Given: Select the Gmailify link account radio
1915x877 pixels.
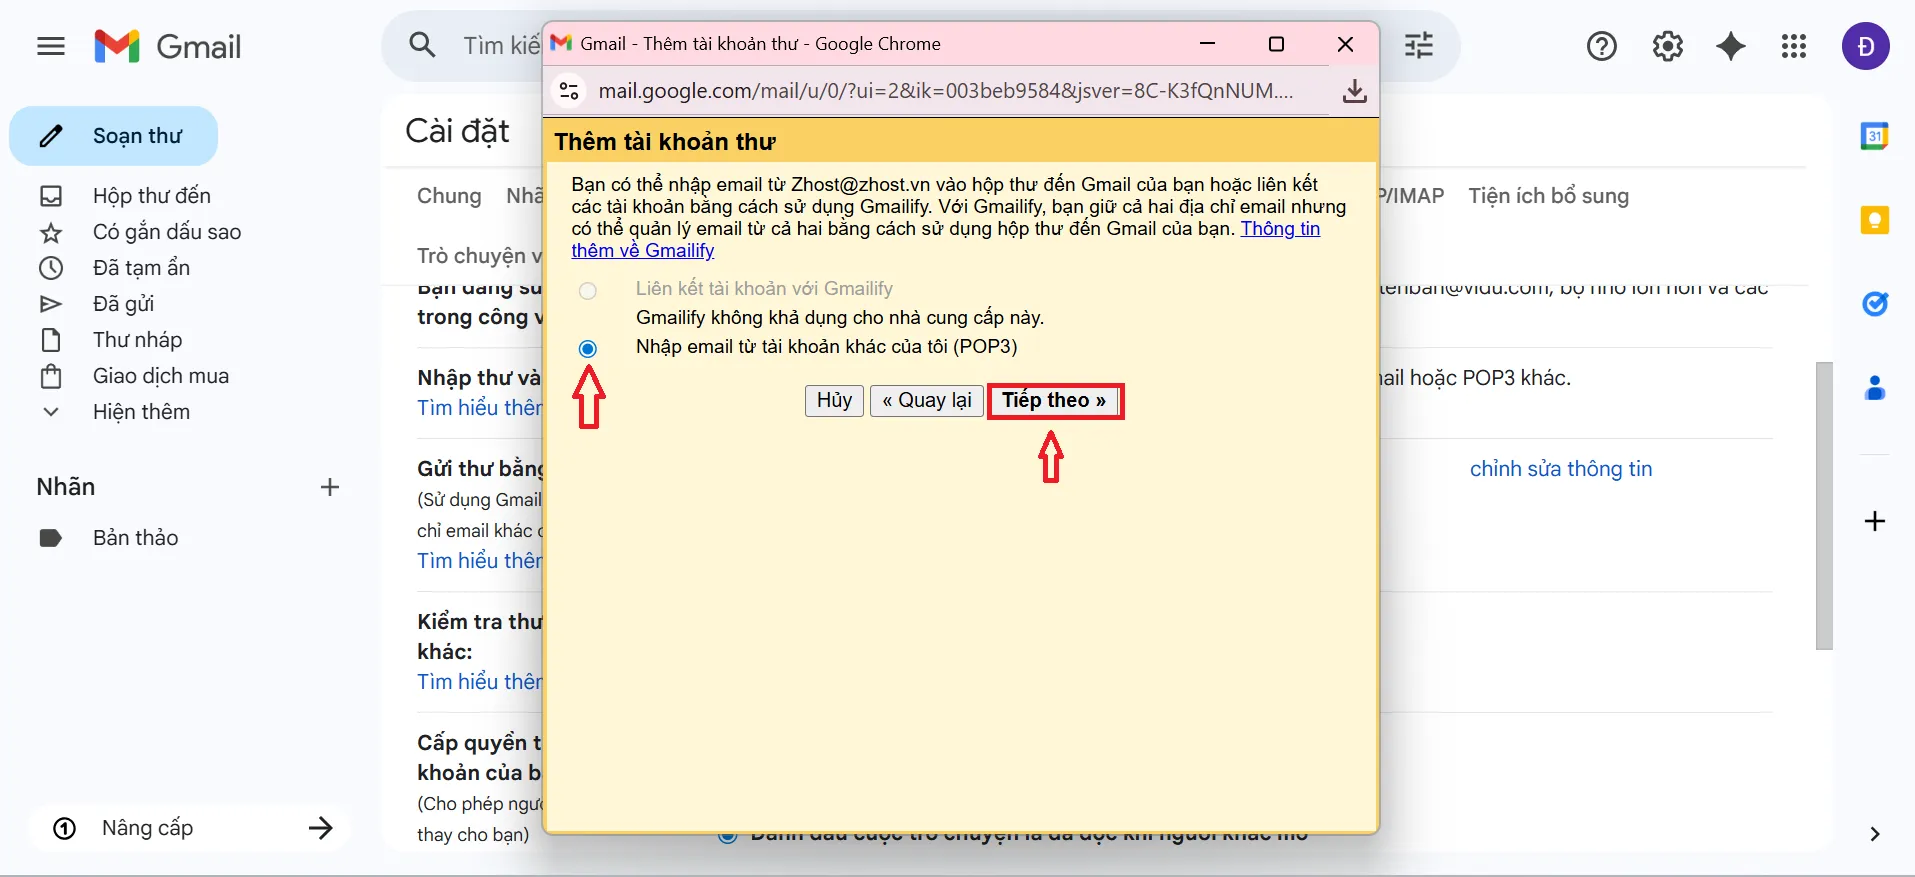Looking at the screenshot, I should point(588,291).
